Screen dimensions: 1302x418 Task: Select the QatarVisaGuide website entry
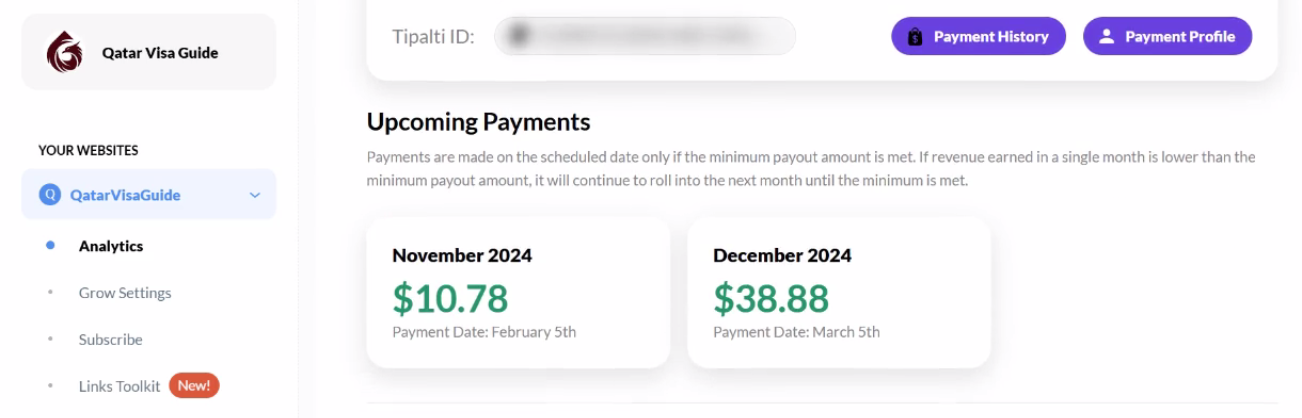point(149,195)
